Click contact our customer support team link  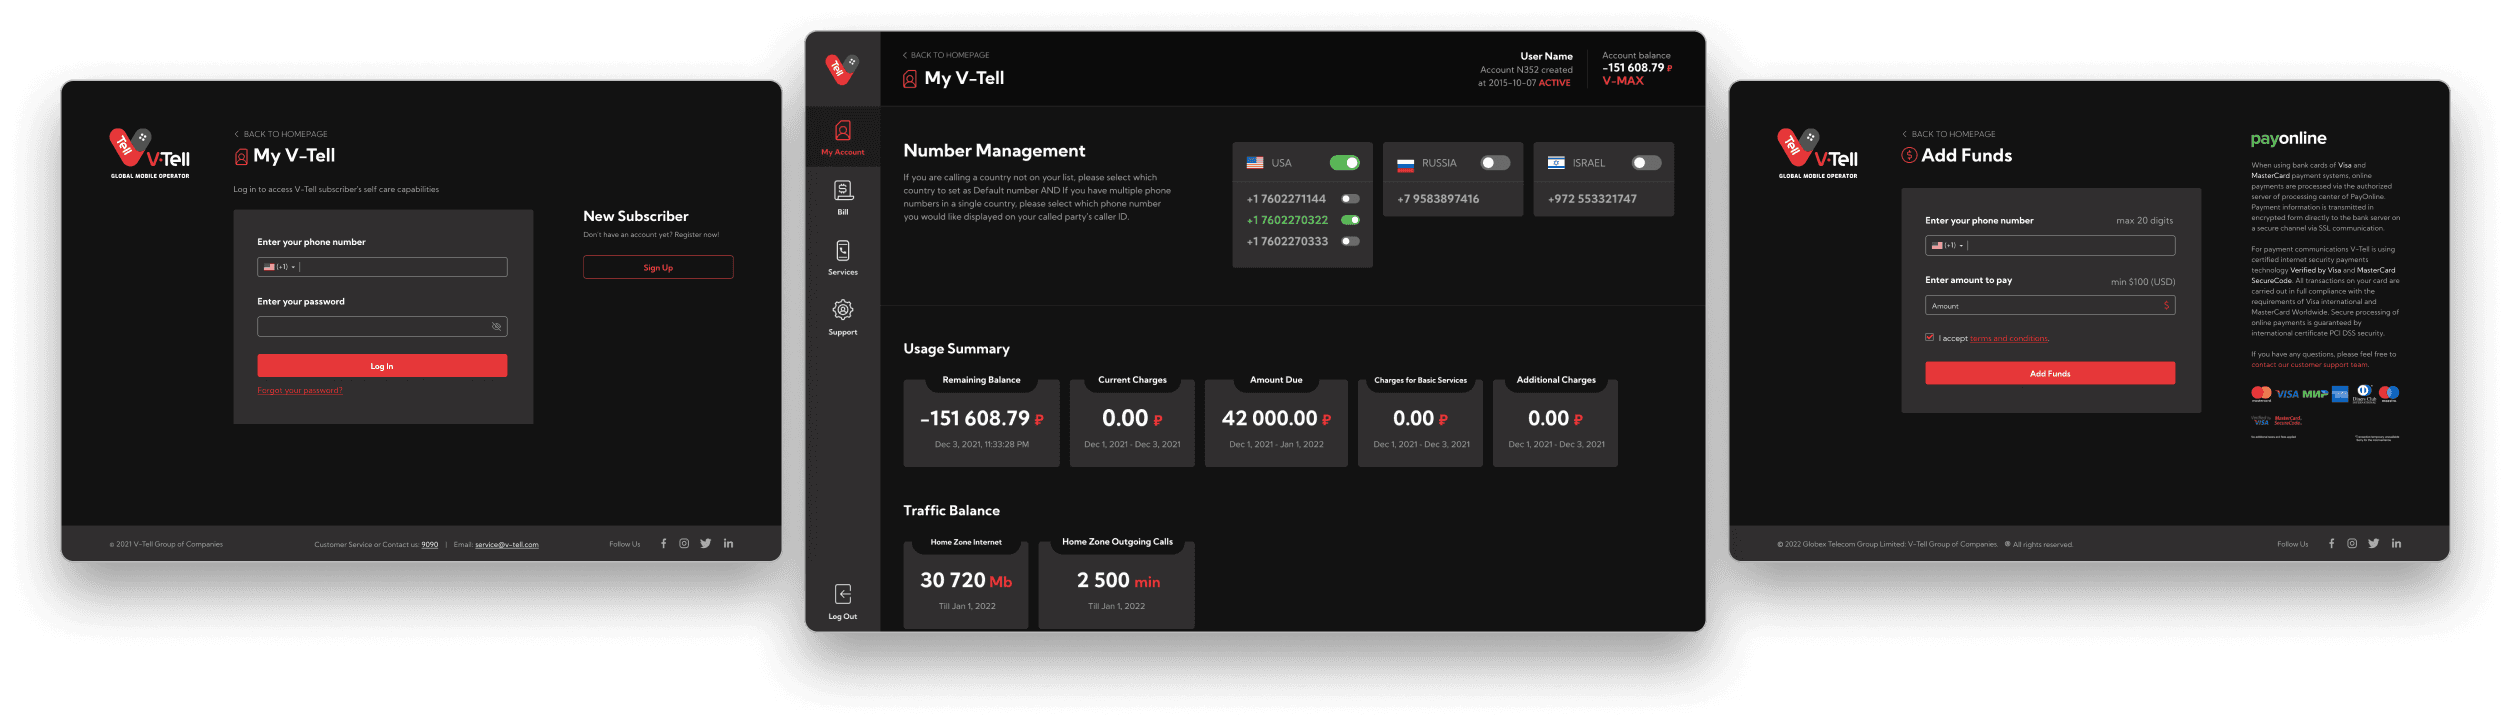(2310, 365)
